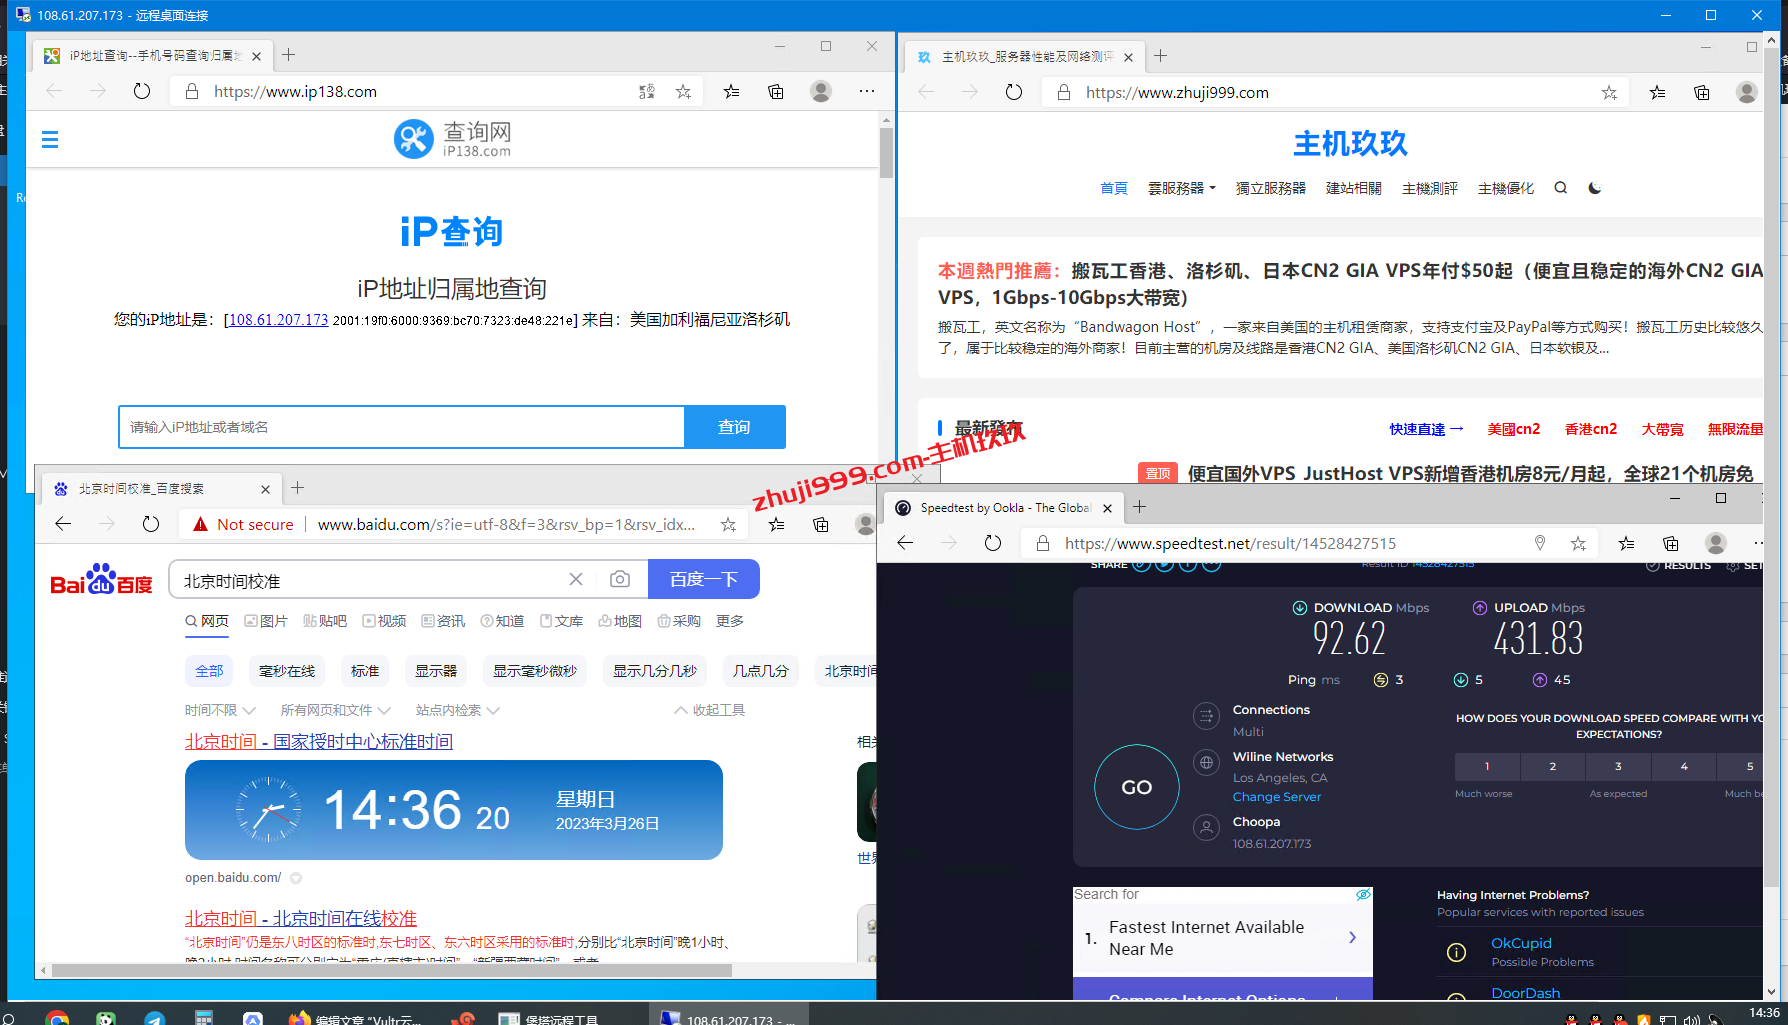Click remote desktop scrollbar down arrow
Image resolution: width=1788 pixels, height=1025 pixels.
pos(1771,992)
